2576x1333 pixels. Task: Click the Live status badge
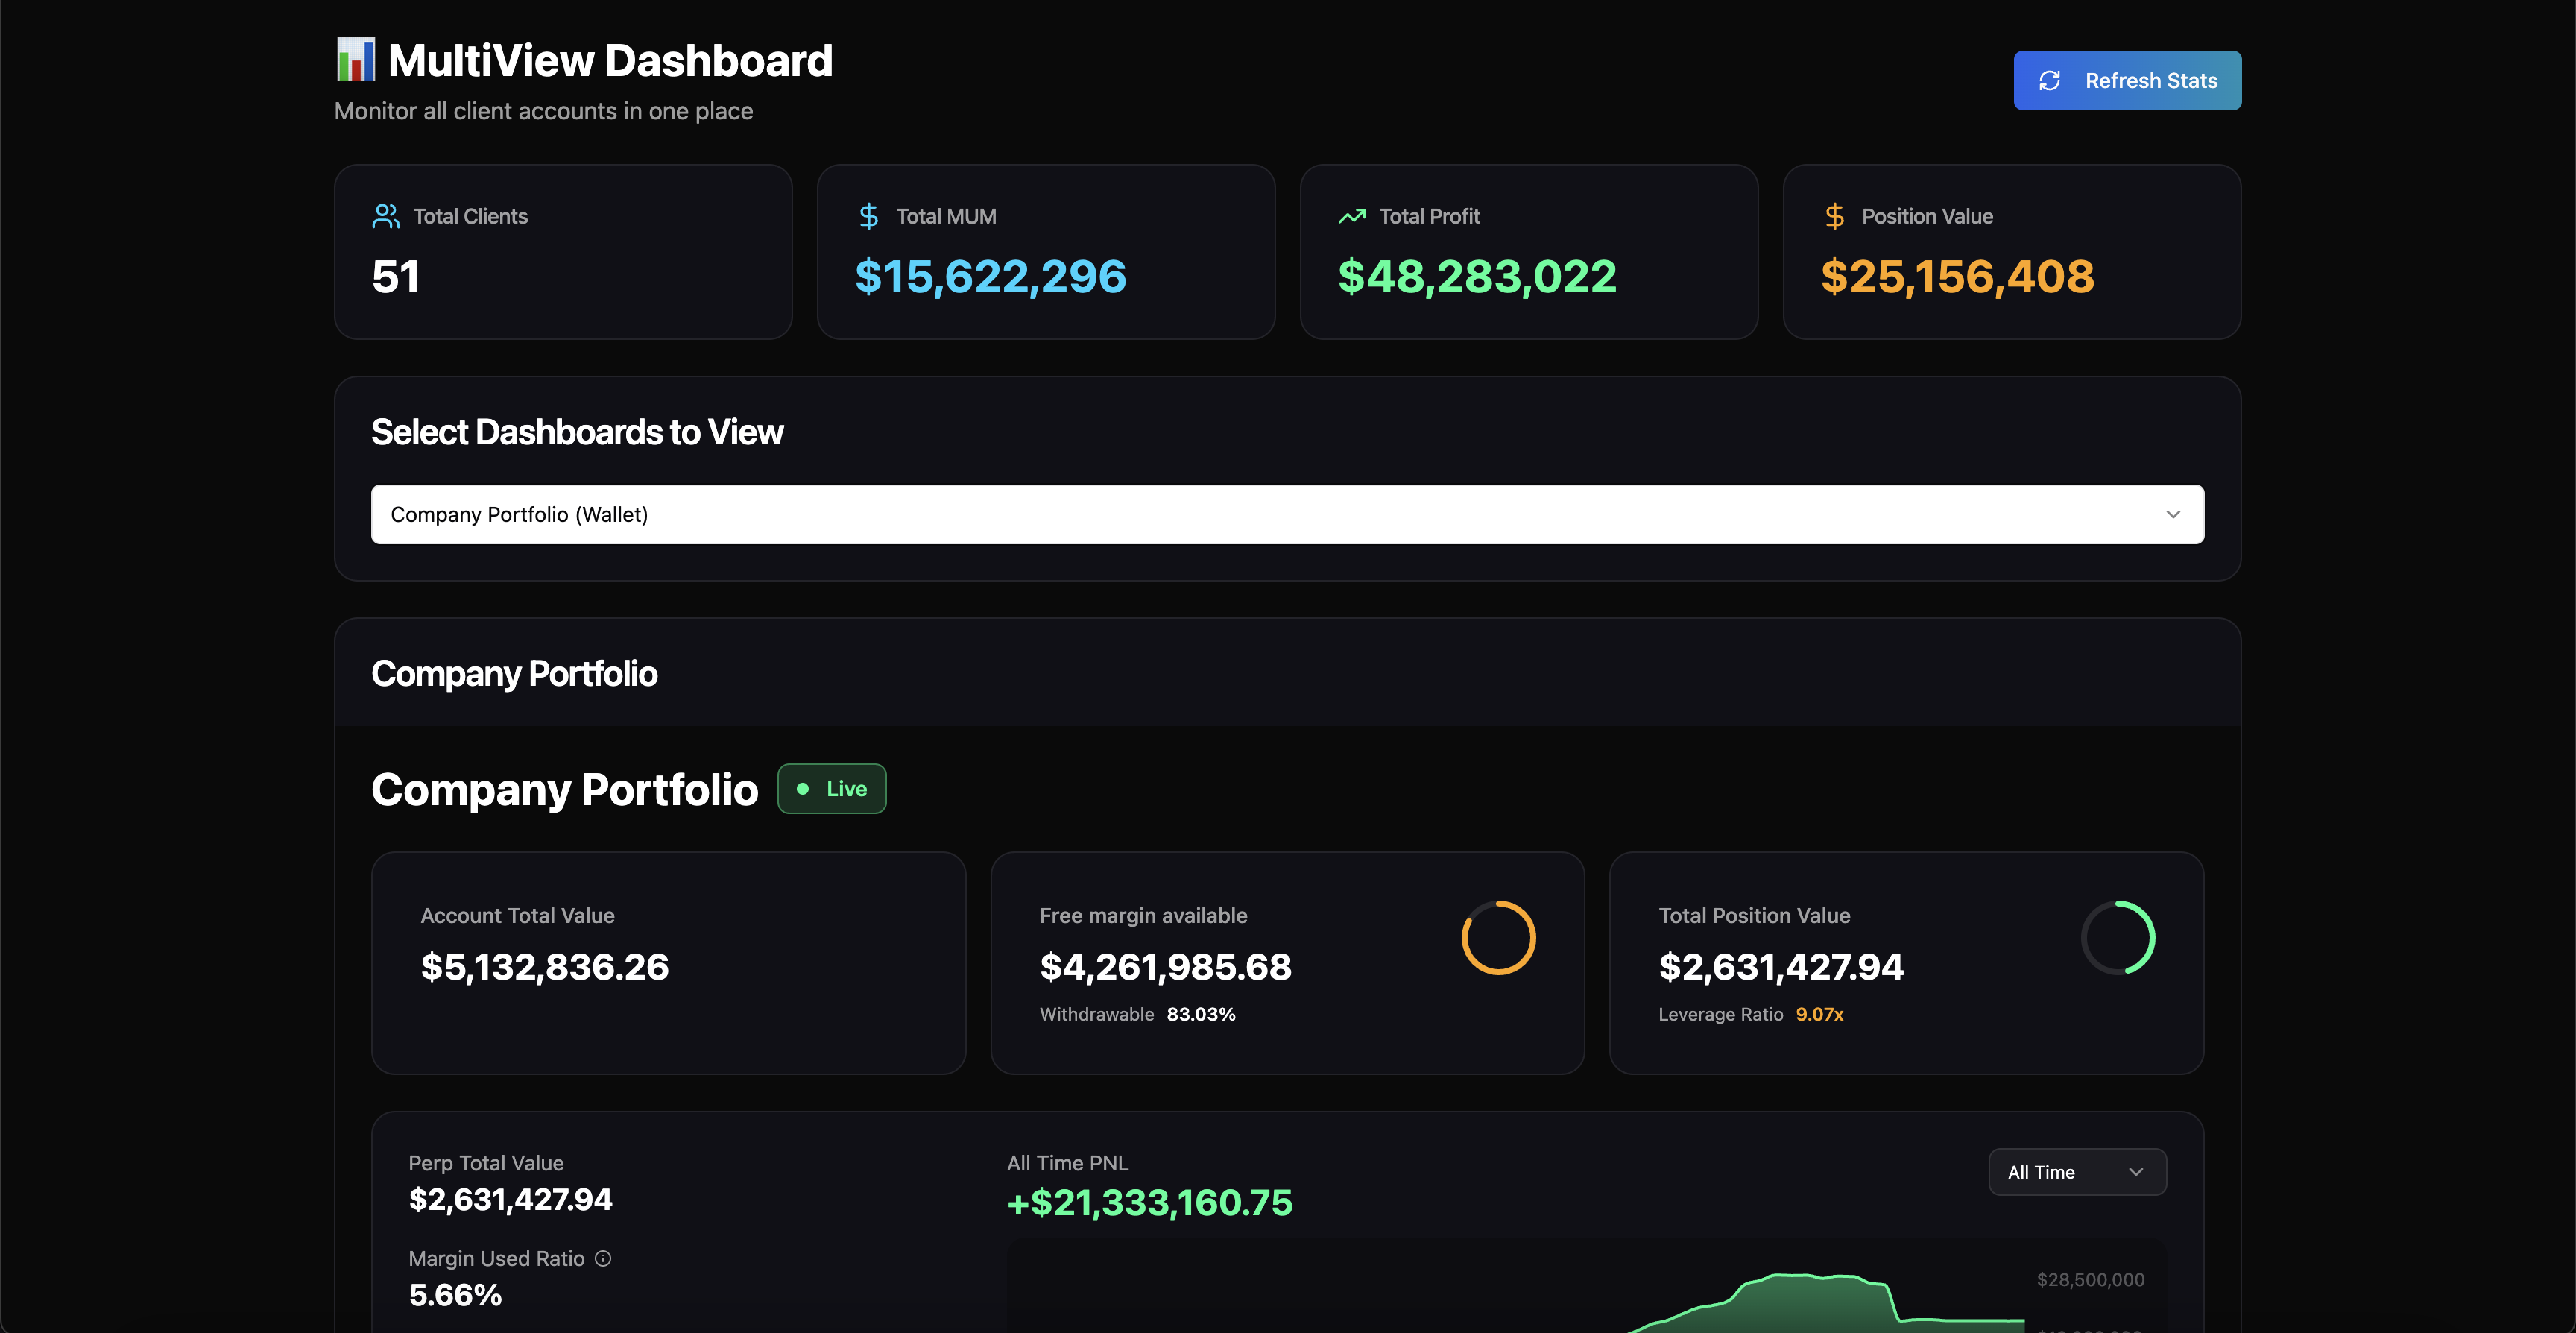[x=832, y=789]
